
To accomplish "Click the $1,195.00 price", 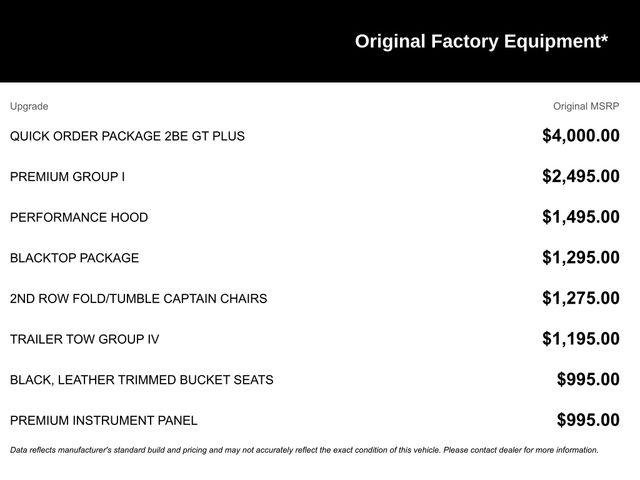I will click(580, 339).
